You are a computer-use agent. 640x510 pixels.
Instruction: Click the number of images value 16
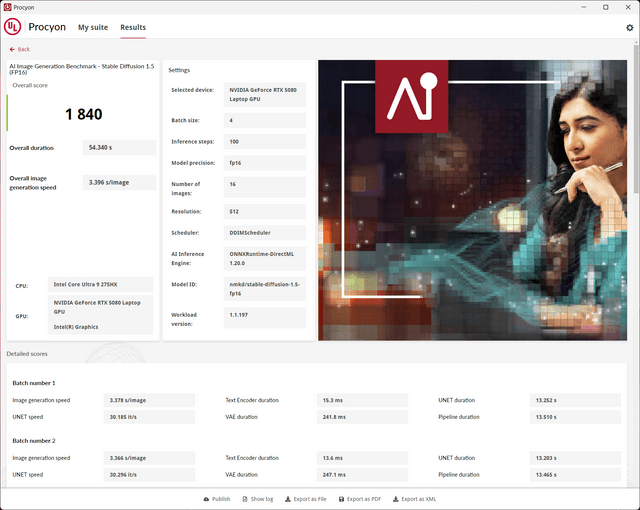click(264, 187)
